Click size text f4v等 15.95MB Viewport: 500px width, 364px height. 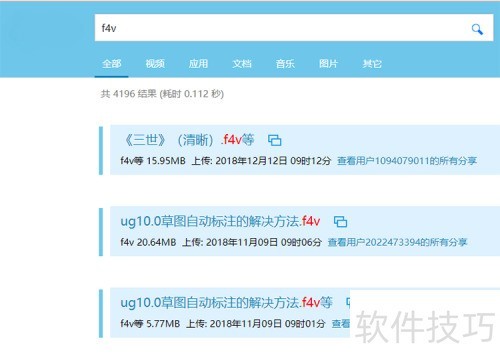(153, 161)
